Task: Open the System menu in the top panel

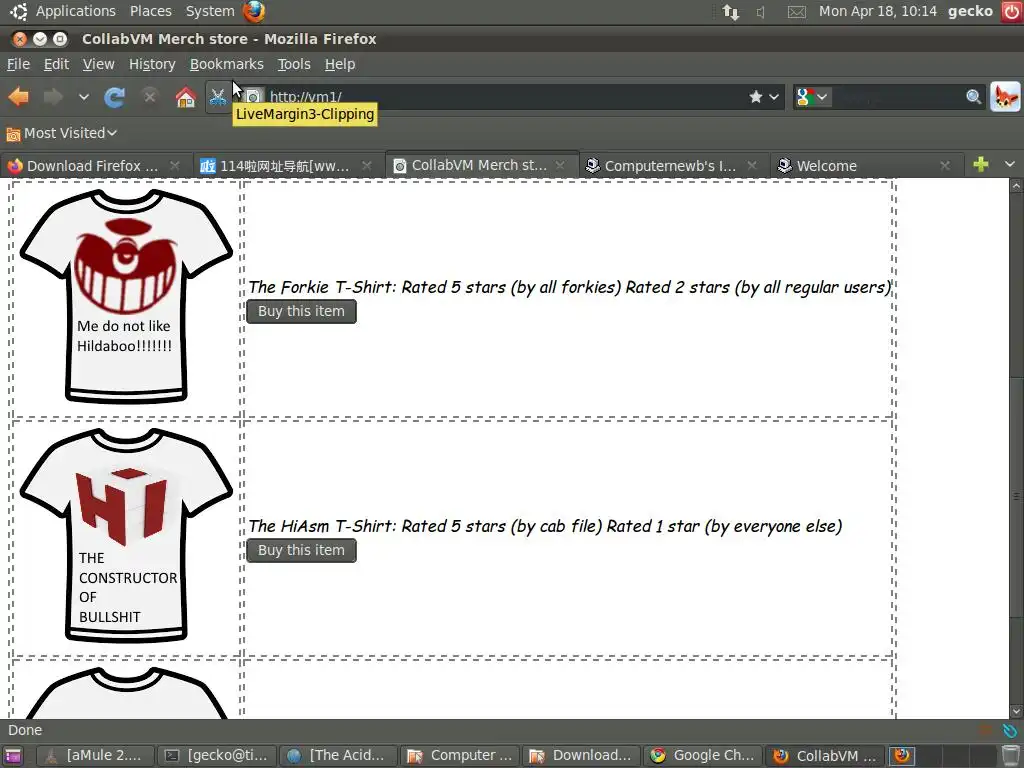Action: pyautogui.click(x=210, y=11)
